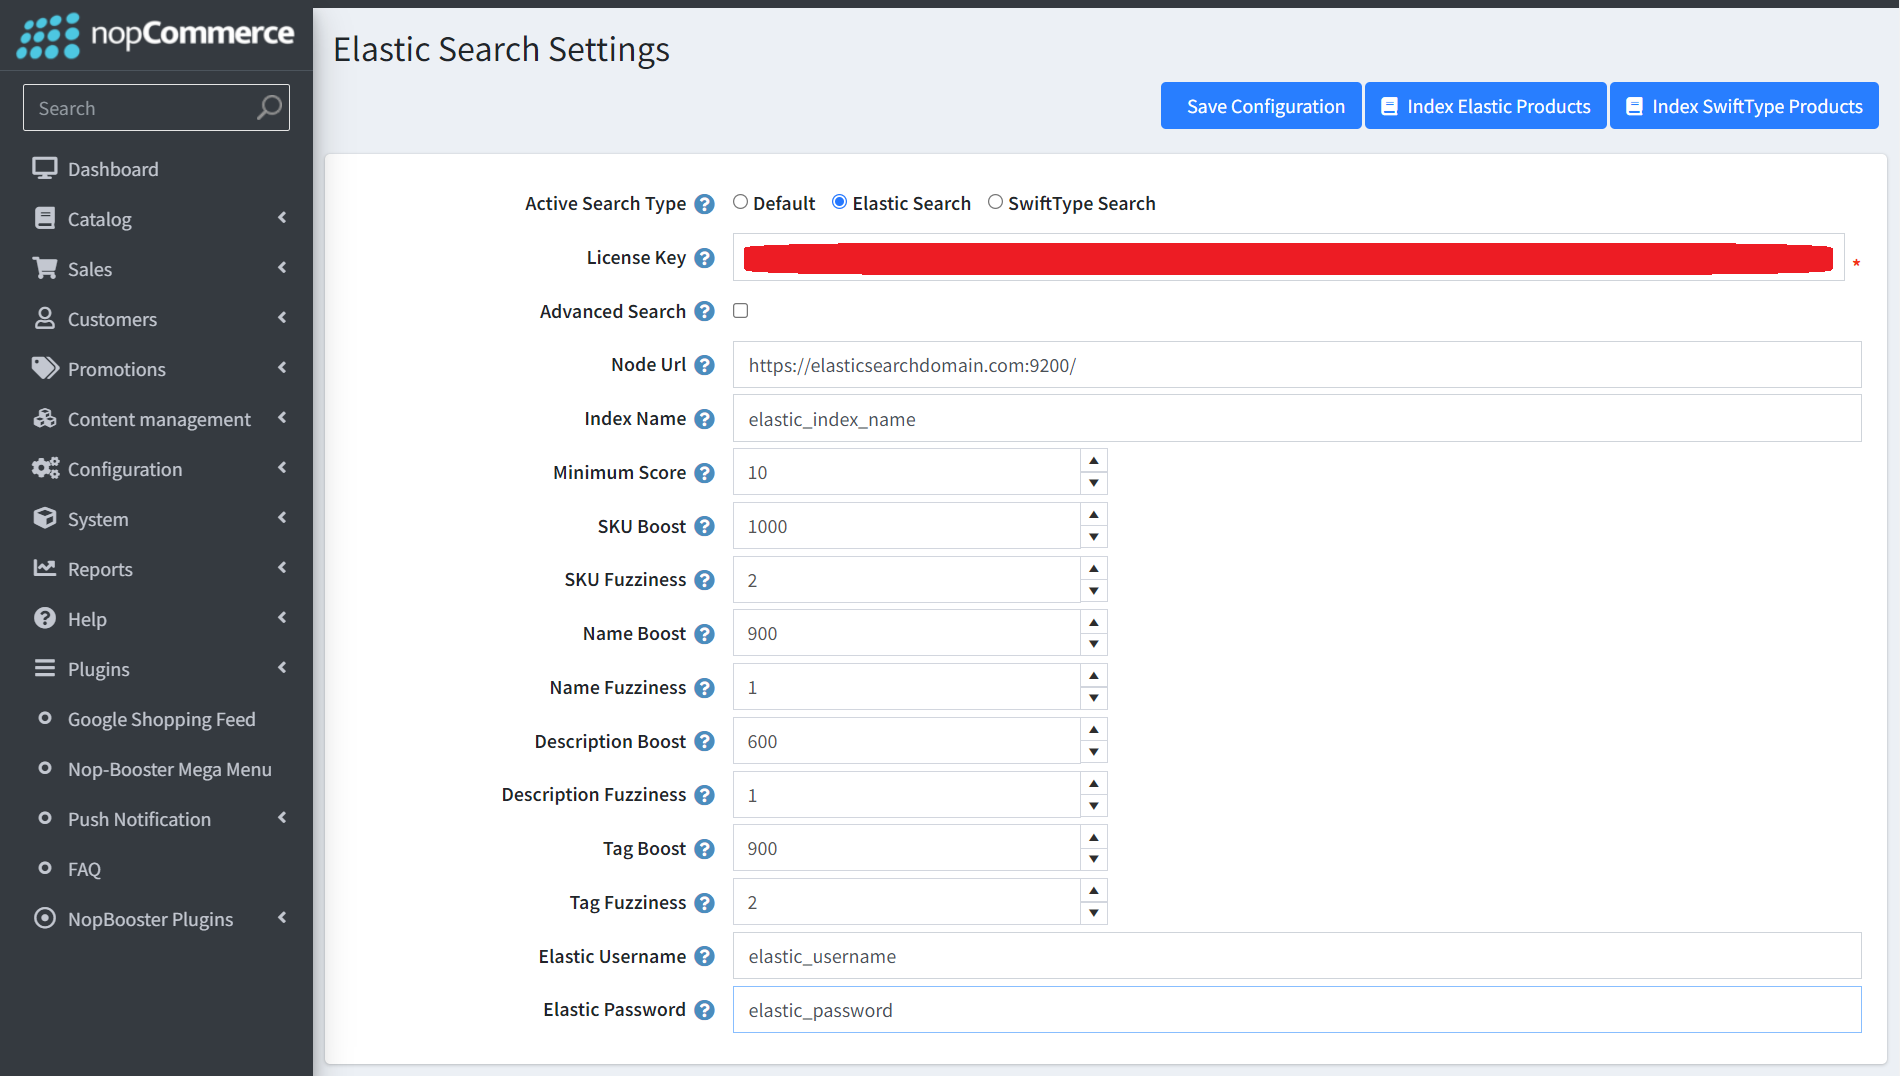Focus the sidebar Search input

point(140,107)
